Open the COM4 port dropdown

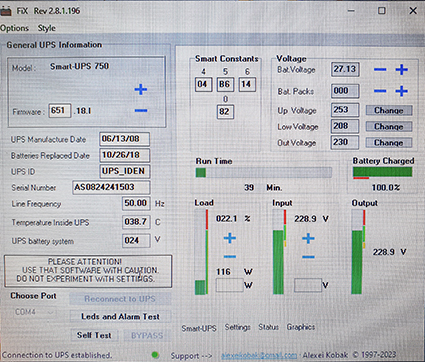click(x=35, y=312)
